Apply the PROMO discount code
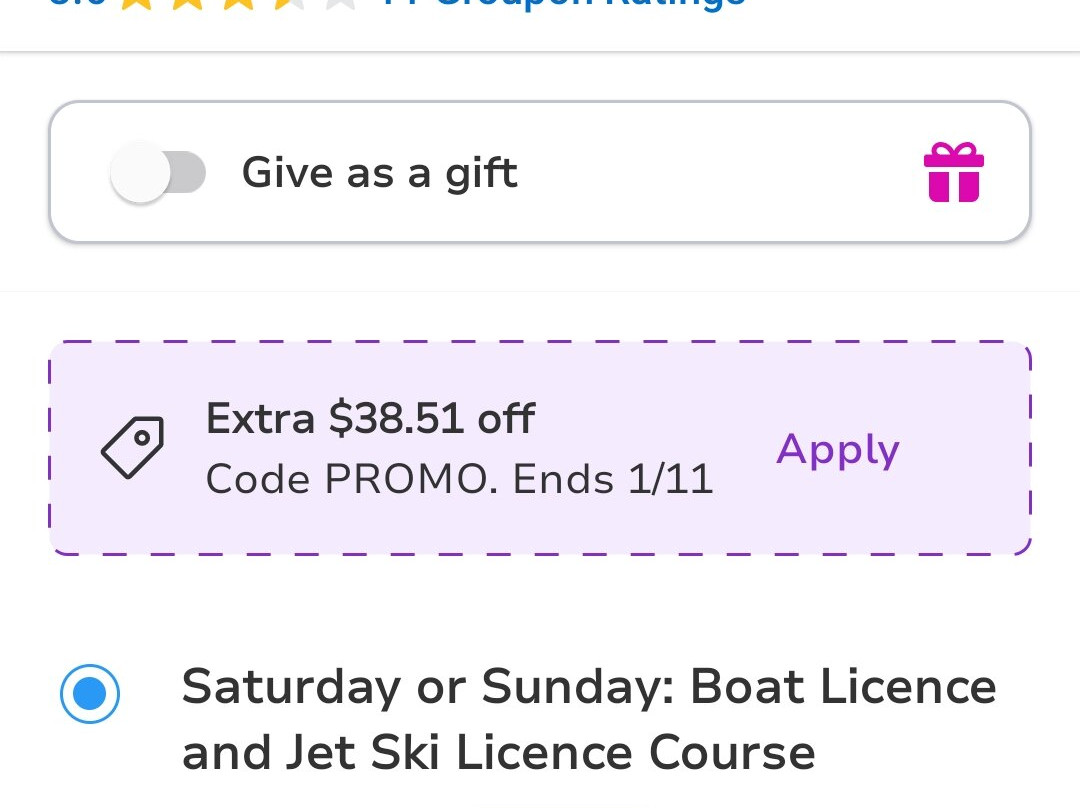The image size is (1080, 808). (837, 449)
